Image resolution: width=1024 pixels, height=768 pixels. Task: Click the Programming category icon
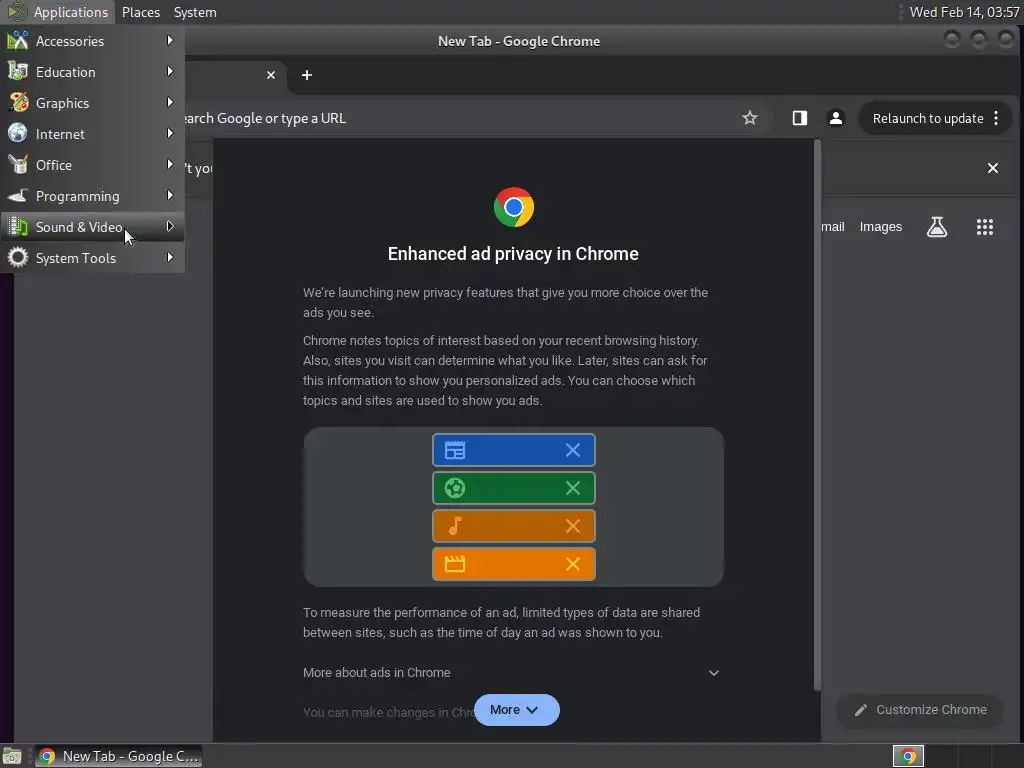pos(18,195)
